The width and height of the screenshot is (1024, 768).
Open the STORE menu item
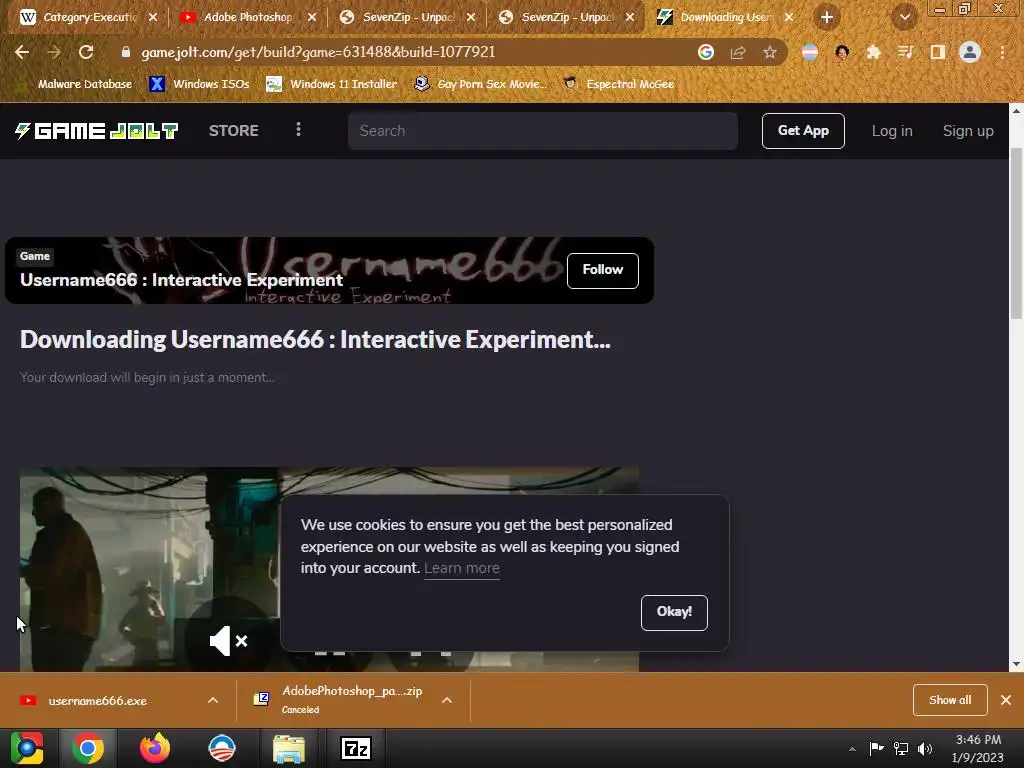(x=234, y=131)
